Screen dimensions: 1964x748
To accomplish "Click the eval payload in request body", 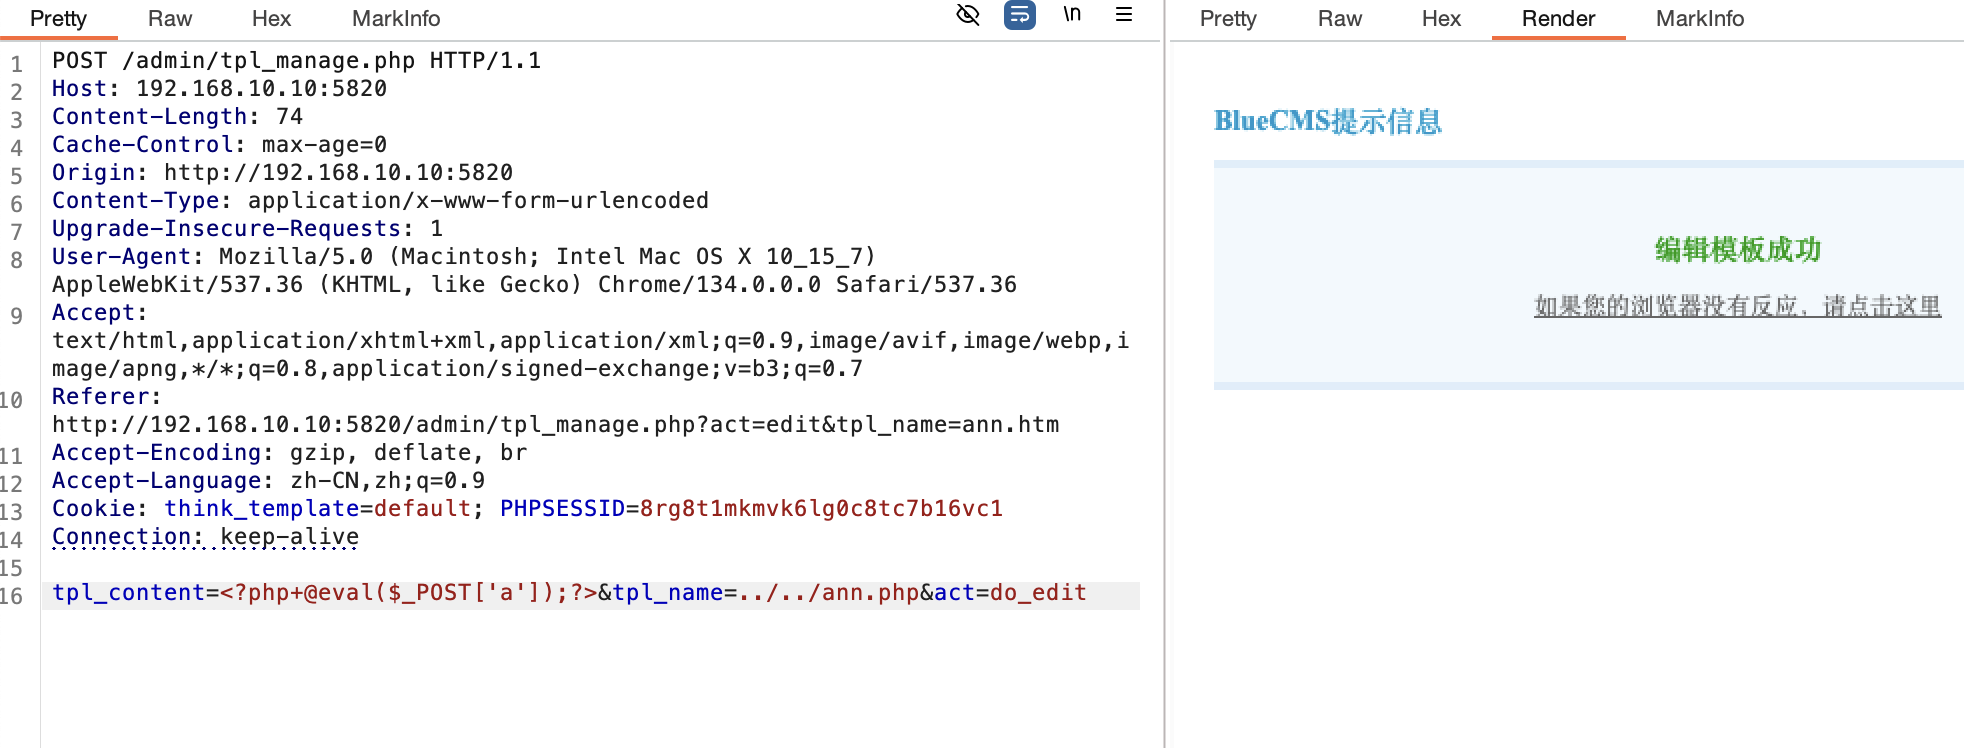I will pos(408,593).
